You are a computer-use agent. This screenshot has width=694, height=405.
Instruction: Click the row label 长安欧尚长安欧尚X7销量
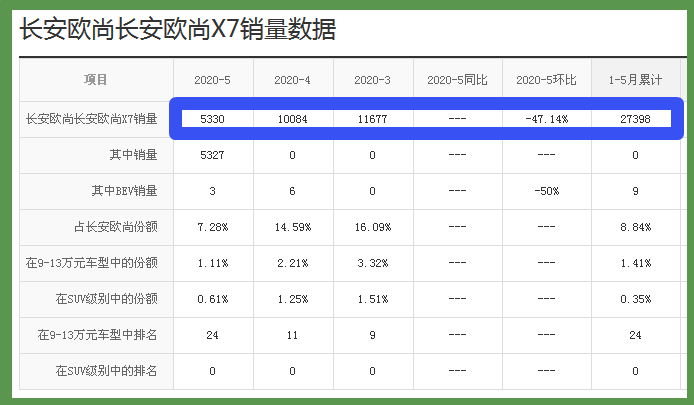92,119
